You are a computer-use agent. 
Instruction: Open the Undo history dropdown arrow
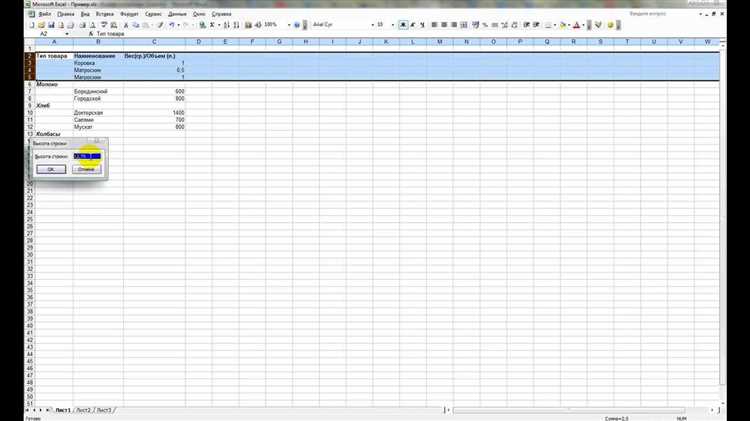click(x=178, y=25)
